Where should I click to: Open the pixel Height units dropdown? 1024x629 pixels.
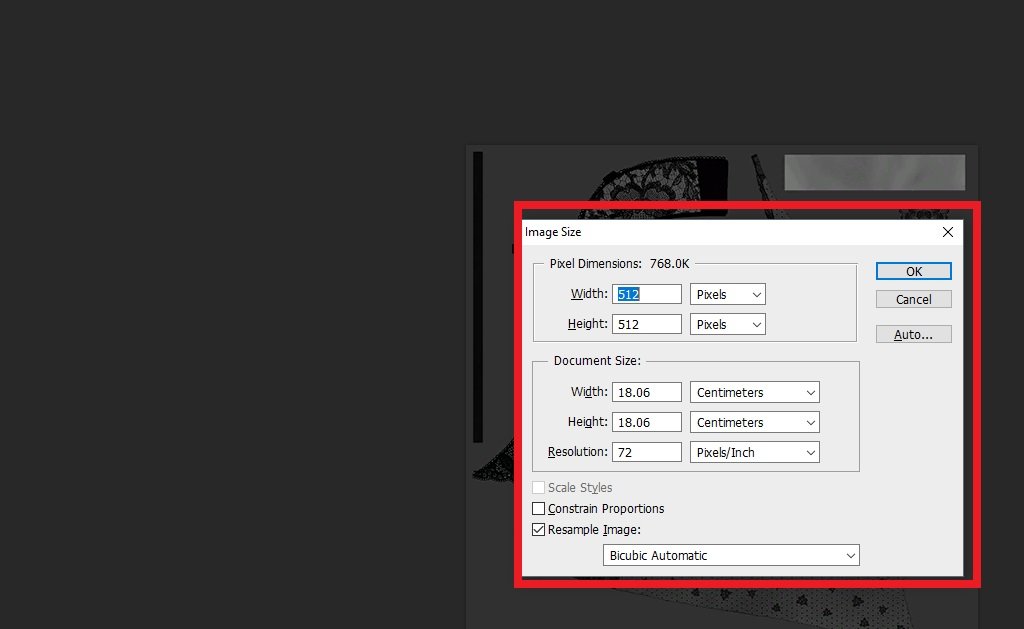point(728,324)
